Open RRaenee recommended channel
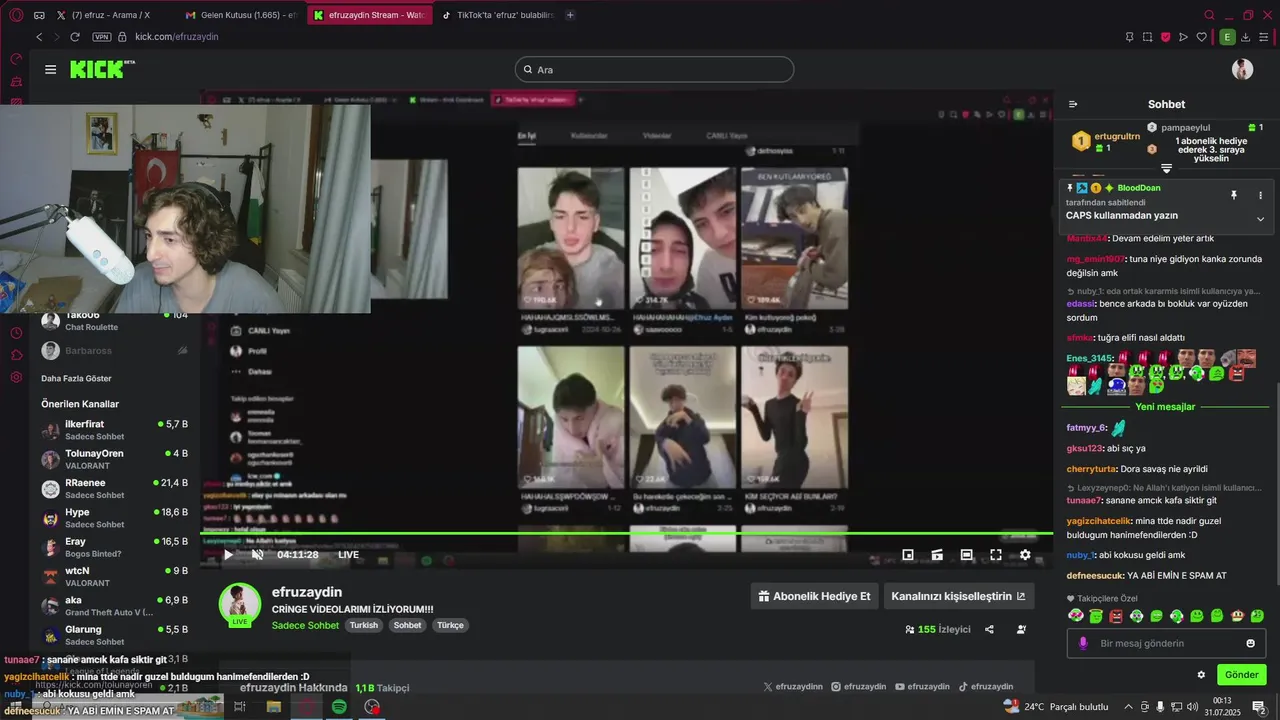Screen dimensions: 1280x720 point(114,488)
